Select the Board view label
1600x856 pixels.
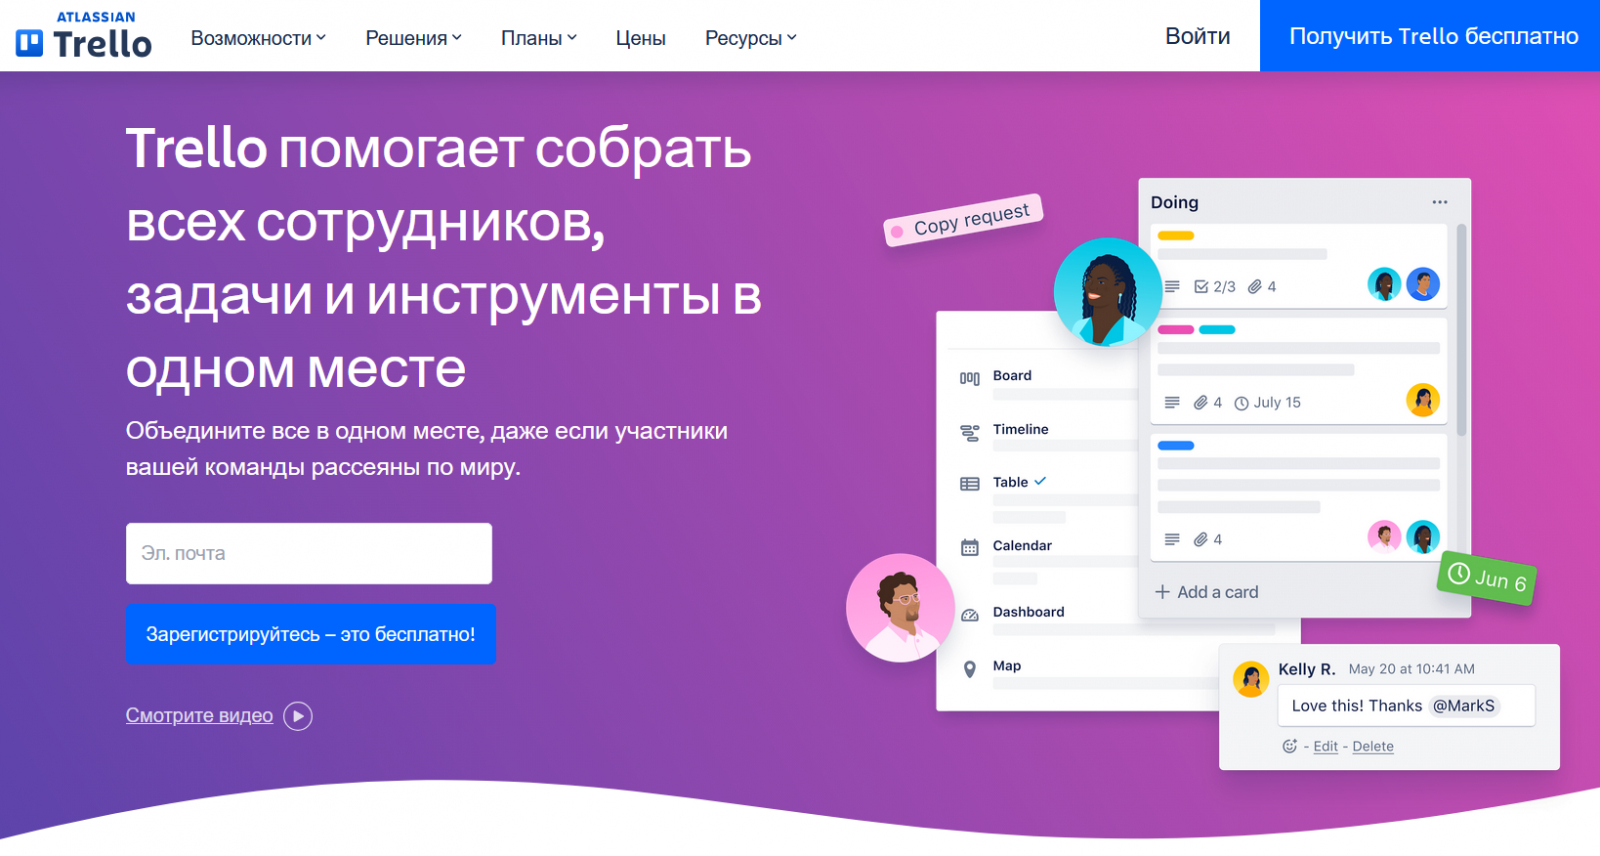pos(1012,376)
